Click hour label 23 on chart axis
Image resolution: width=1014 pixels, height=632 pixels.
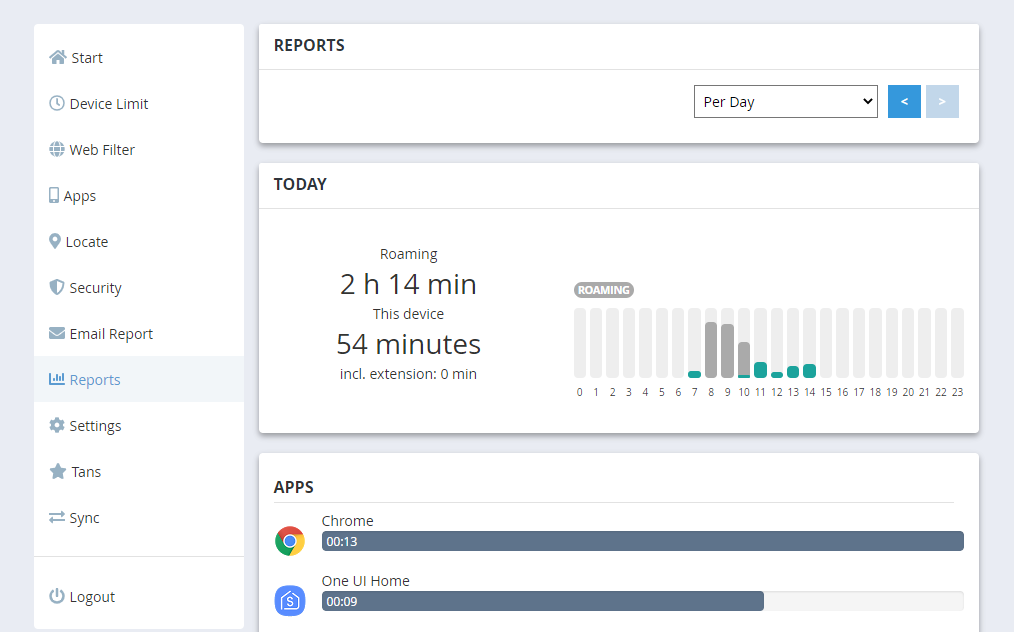(x=957, y=392)
